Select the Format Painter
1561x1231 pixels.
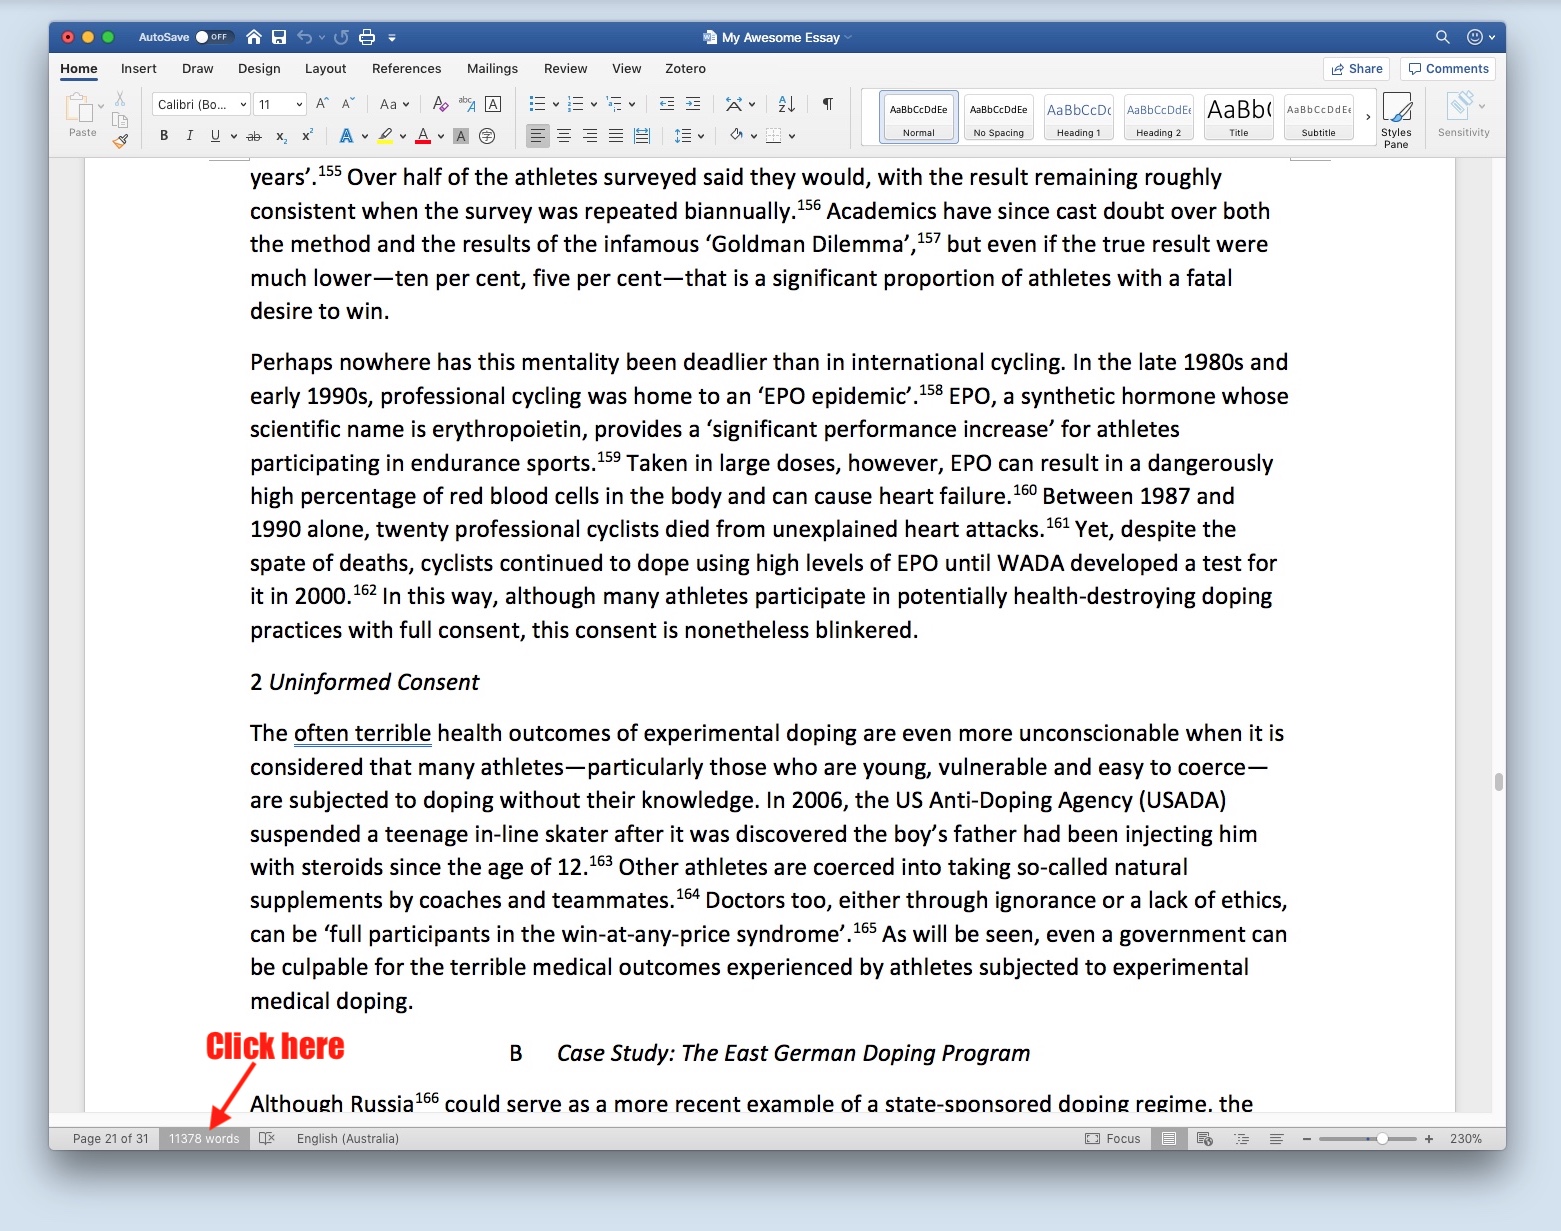tap(120, 141)
